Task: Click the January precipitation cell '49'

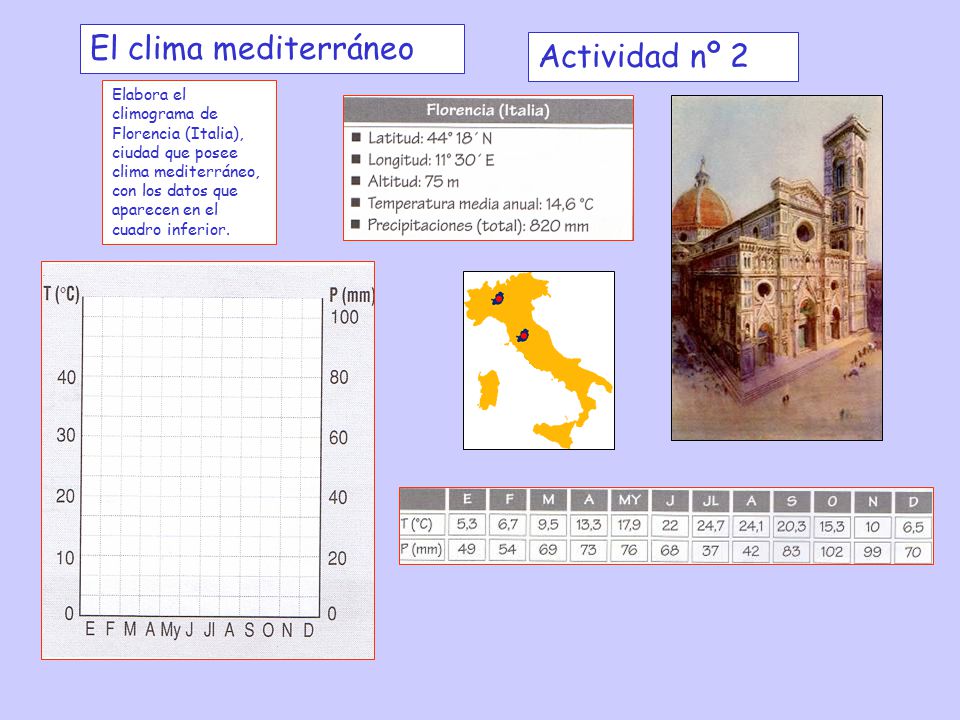Action: (x=467, y=549)
